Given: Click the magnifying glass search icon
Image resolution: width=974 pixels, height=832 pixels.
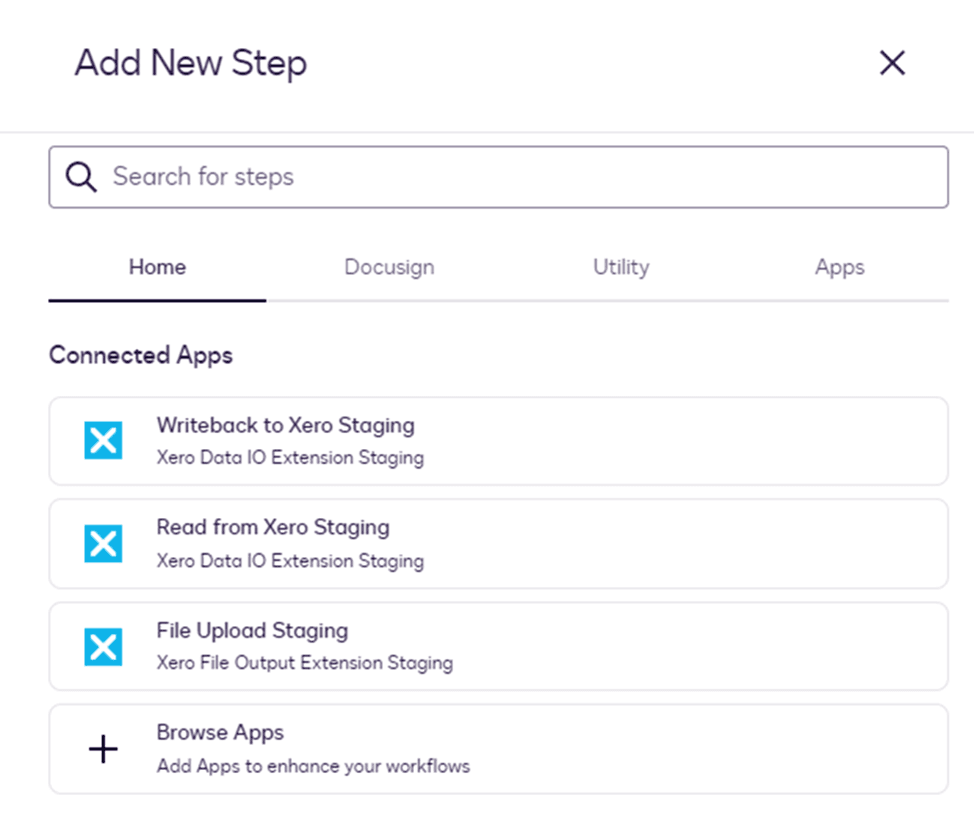Looking at the screenshot, I should click(81, 177).
